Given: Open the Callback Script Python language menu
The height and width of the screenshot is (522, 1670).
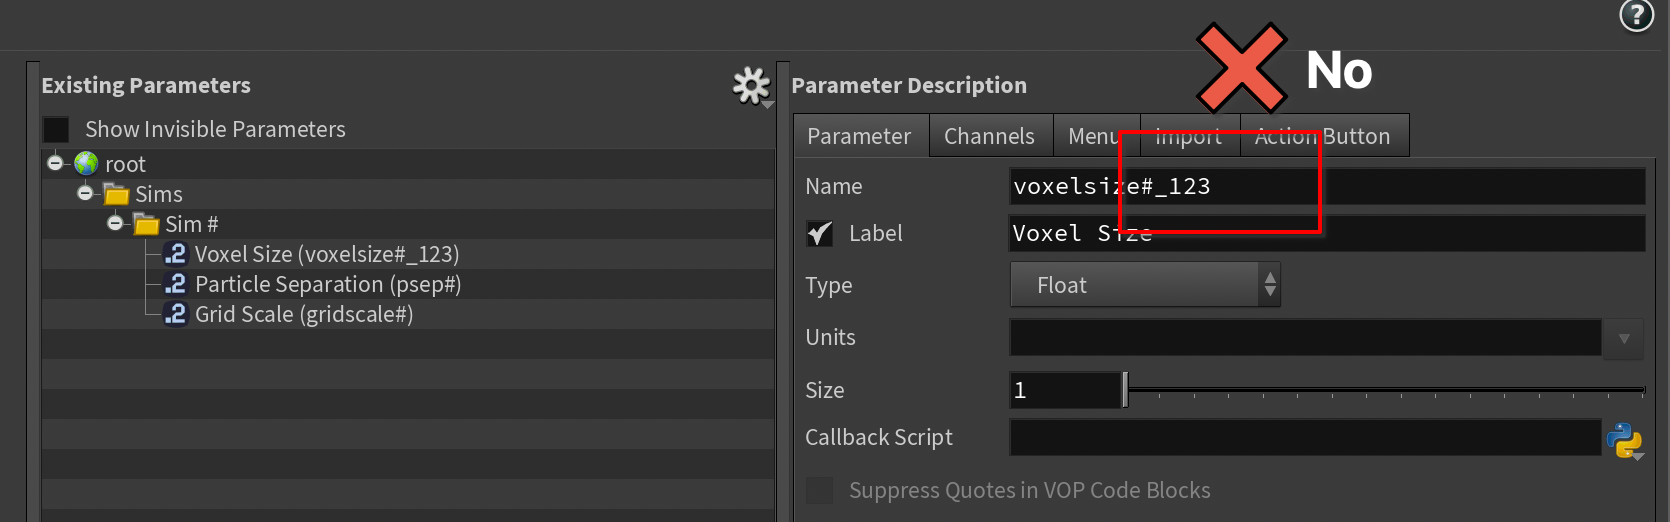Looking at the screenshot, I should point(1624,440).
